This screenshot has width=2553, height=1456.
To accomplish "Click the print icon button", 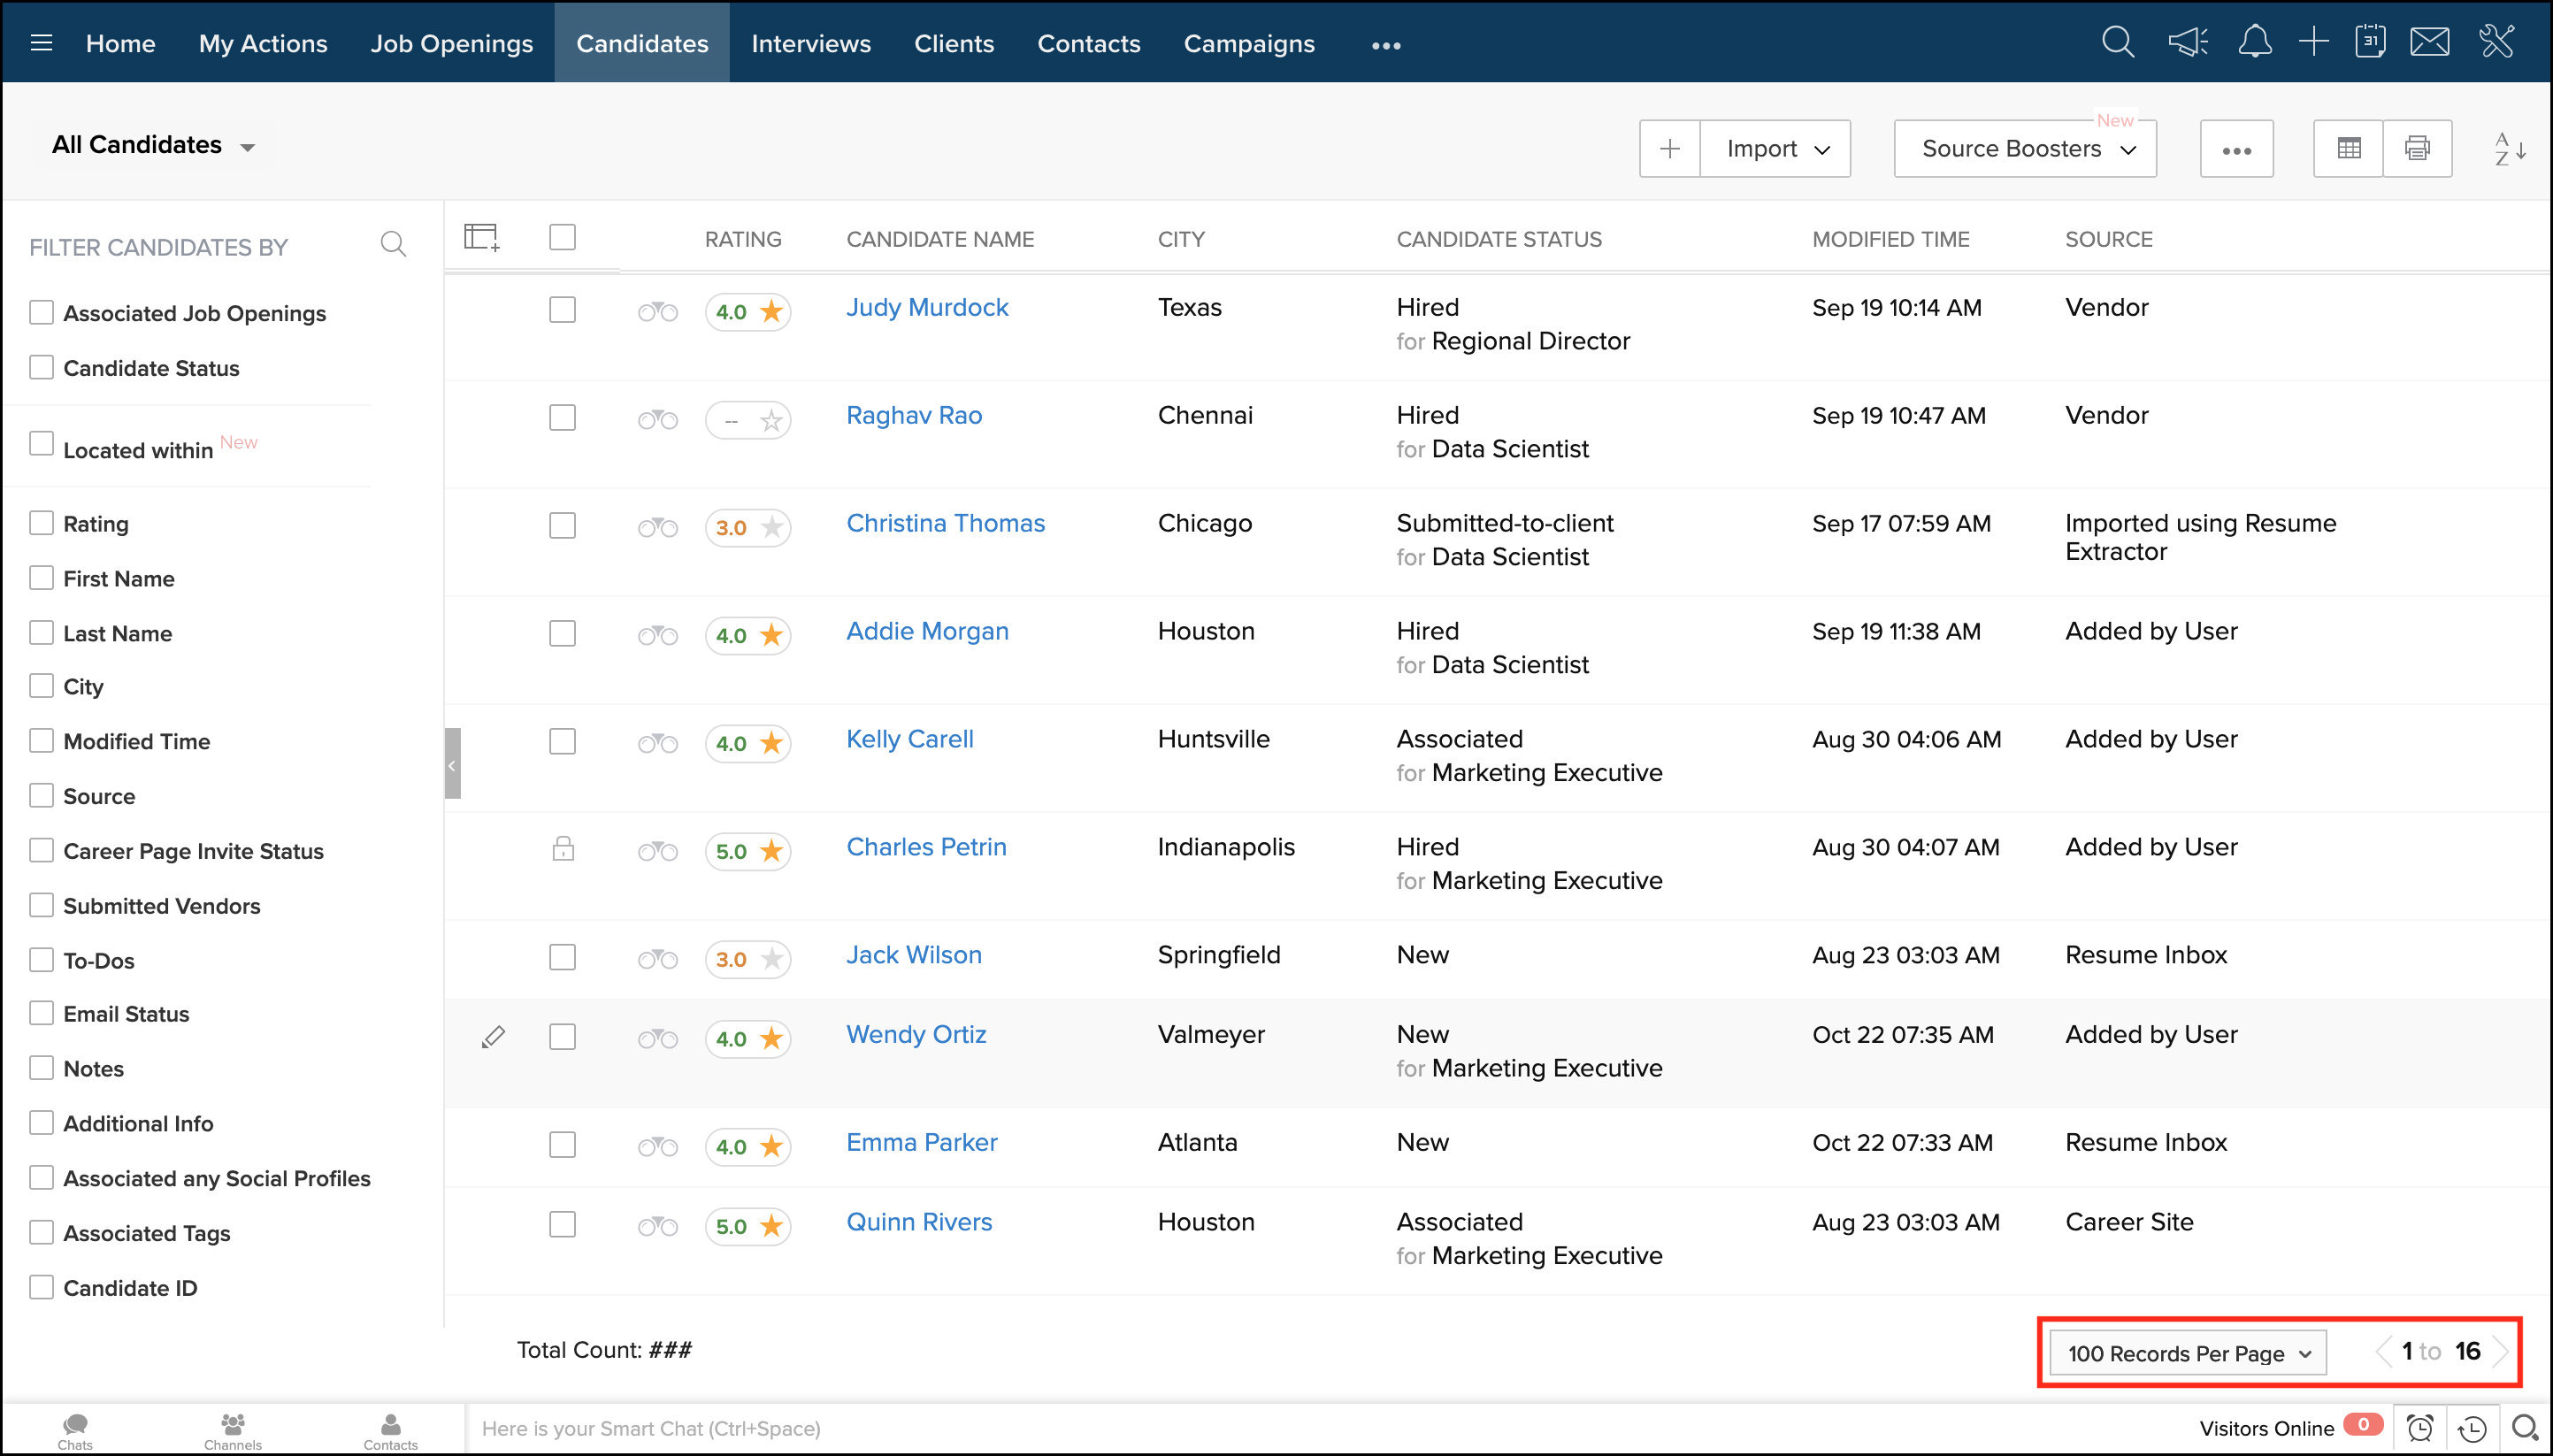I will [2417, 149].
